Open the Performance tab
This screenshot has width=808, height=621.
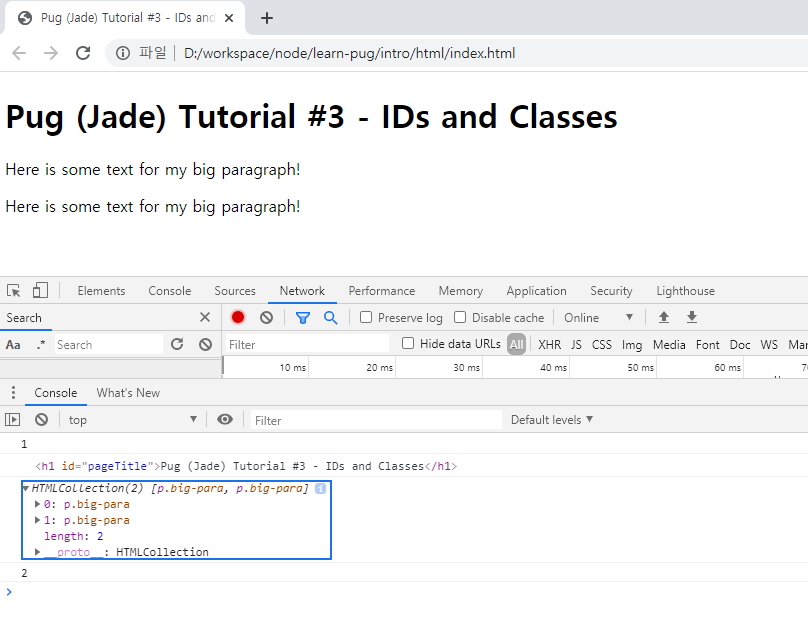tap(382, 291)
